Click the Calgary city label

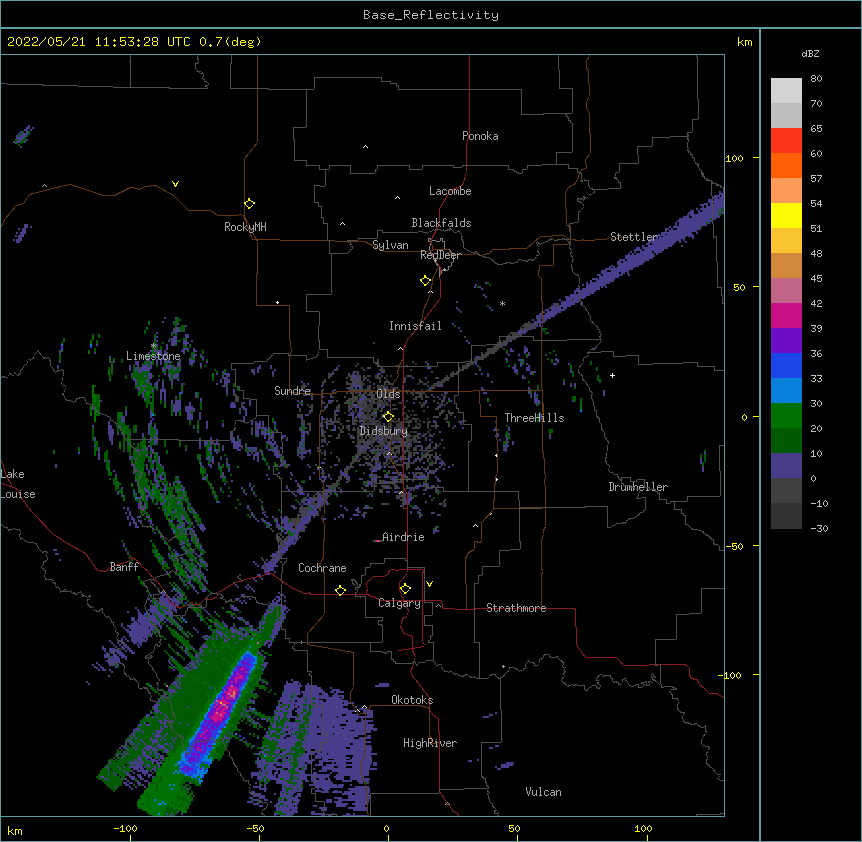point(399,603)
